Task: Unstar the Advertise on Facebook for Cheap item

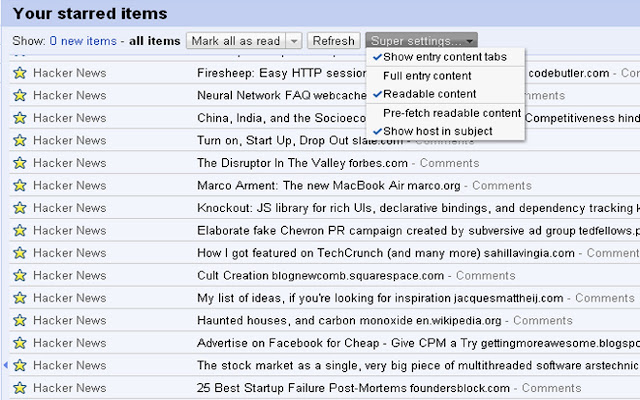Action: click(20, 343)
